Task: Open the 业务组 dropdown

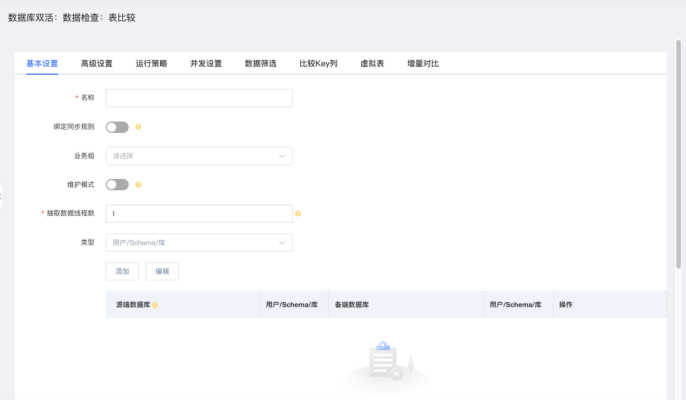Action: 199,156
